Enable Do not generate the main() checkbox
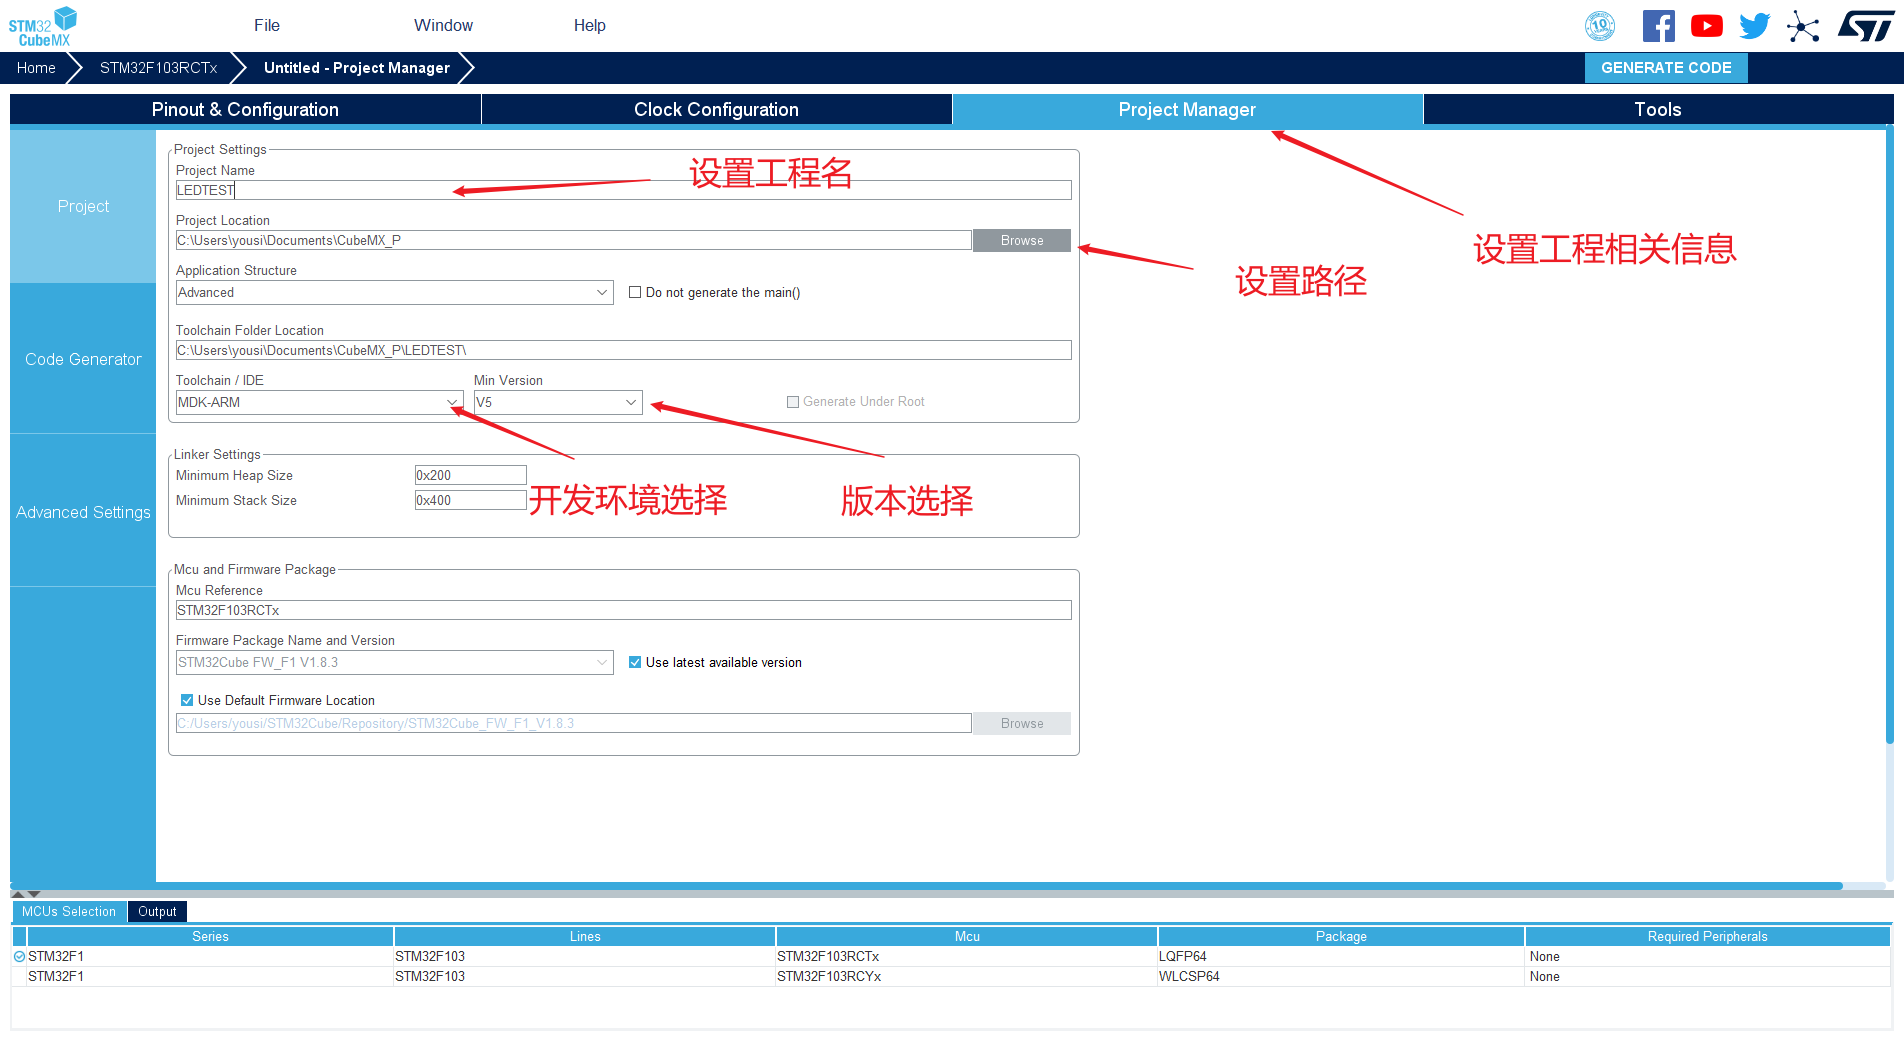1904x1041 pixels. tap(635, 292)
